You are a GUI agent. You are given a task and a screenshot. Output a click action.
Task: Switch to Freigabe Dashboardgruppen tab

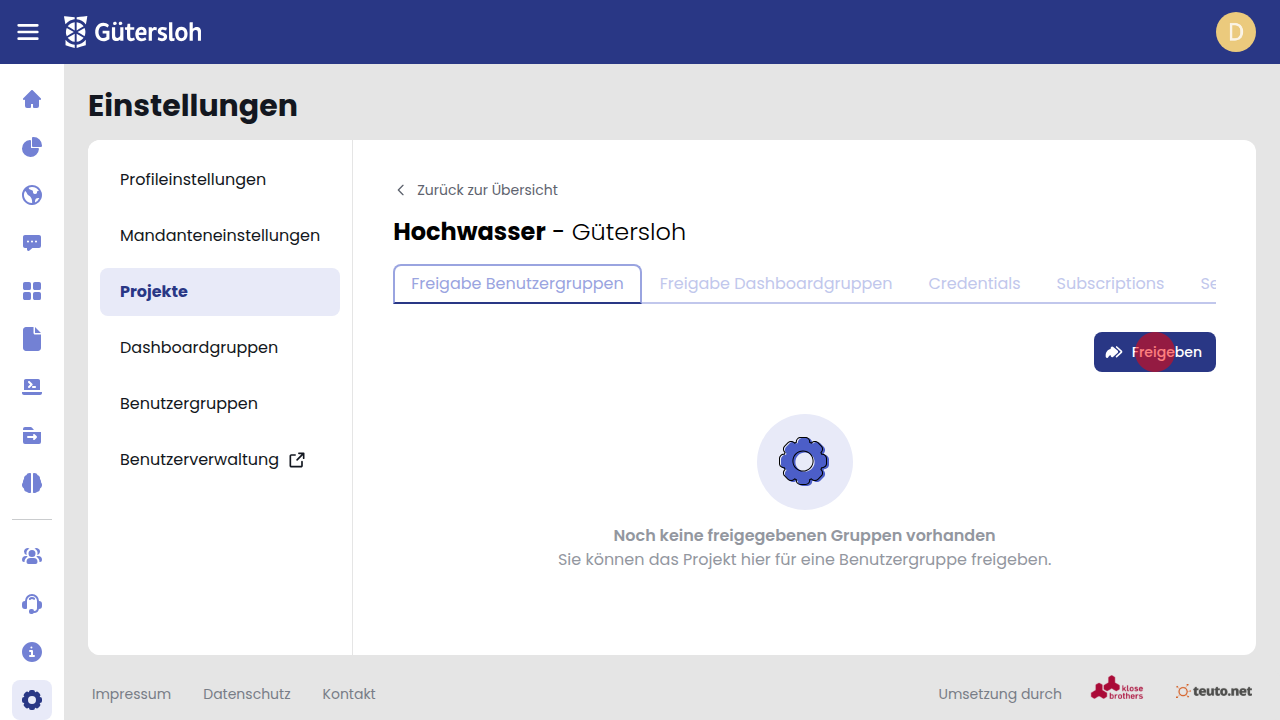[x=775, y=284]
